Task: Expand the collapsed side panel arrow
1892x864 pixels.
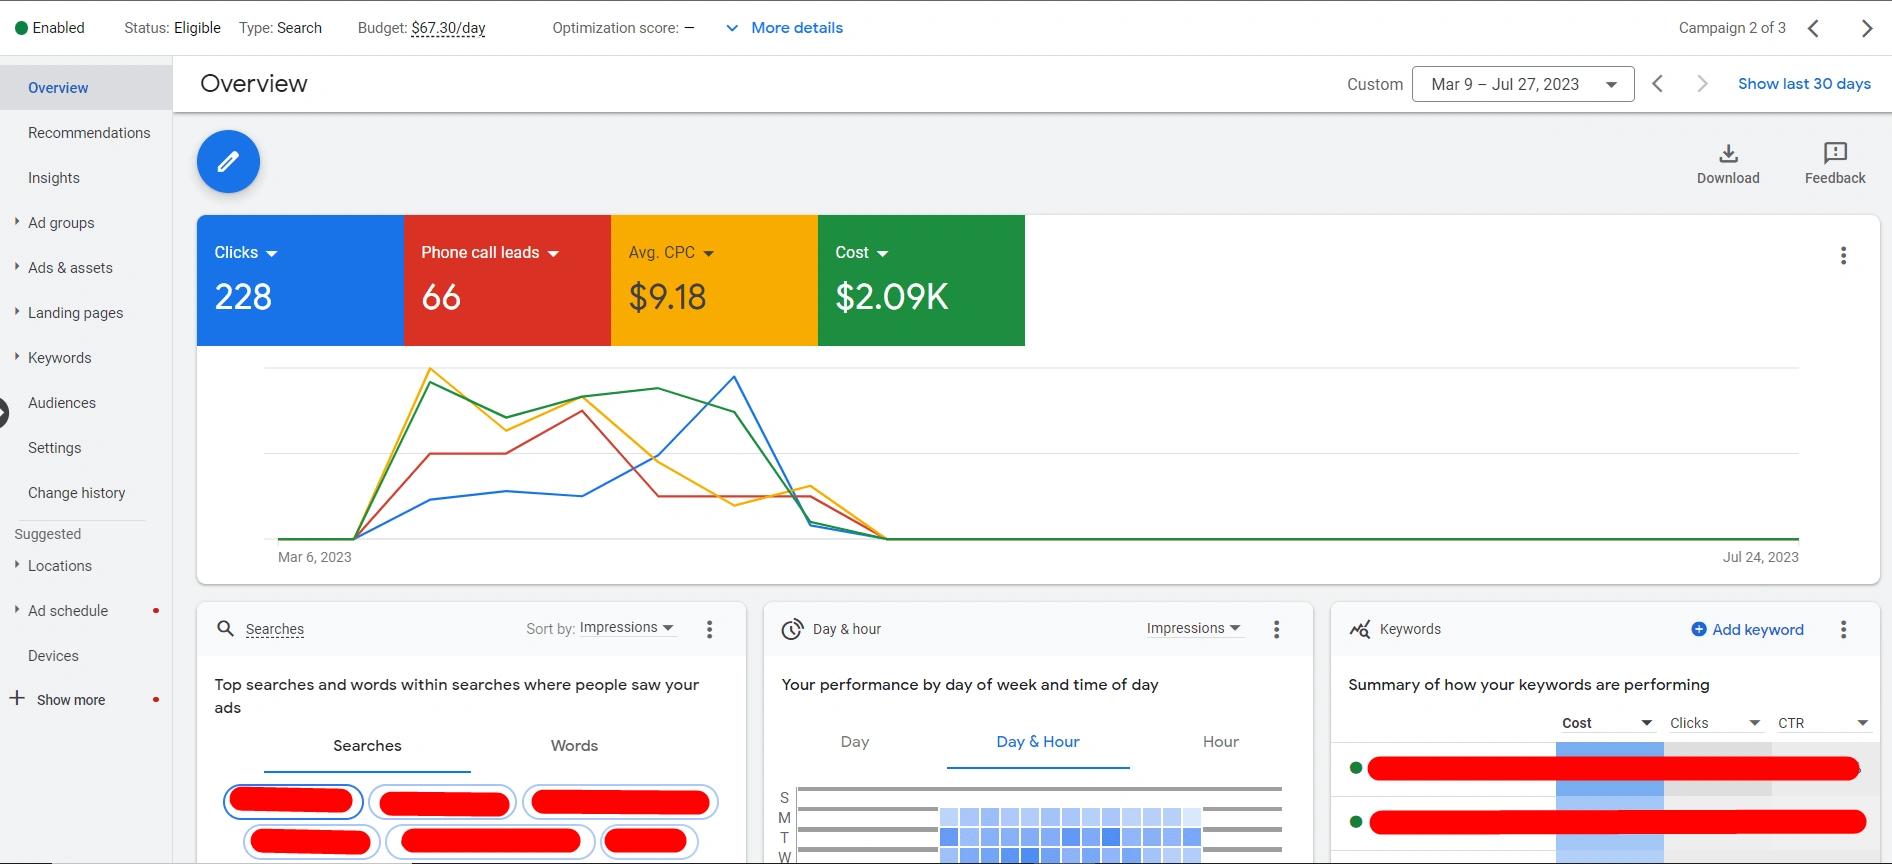Action: pyautogui.click(x=3, y=412)
